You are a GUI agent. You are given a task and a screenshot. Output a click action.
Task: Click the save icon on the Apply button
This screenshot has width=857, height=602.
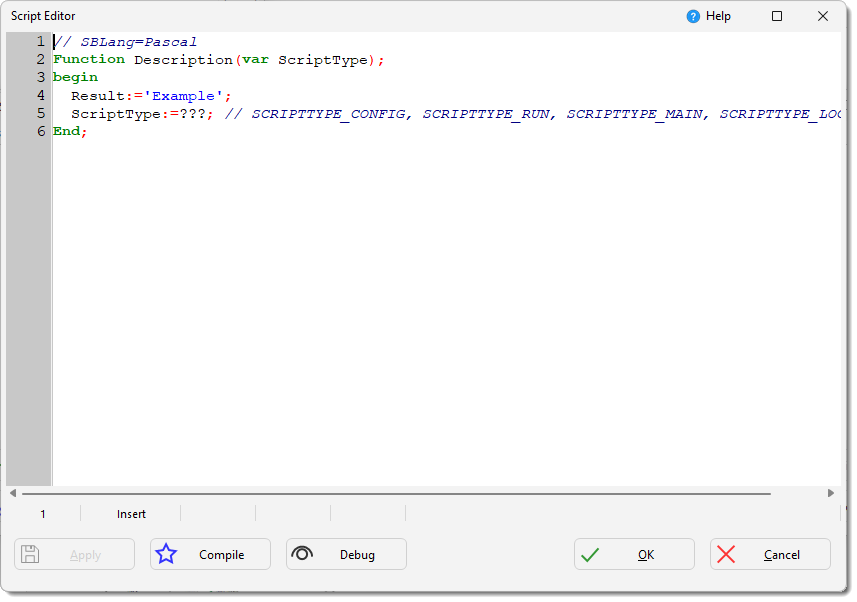tap(31, 554)
